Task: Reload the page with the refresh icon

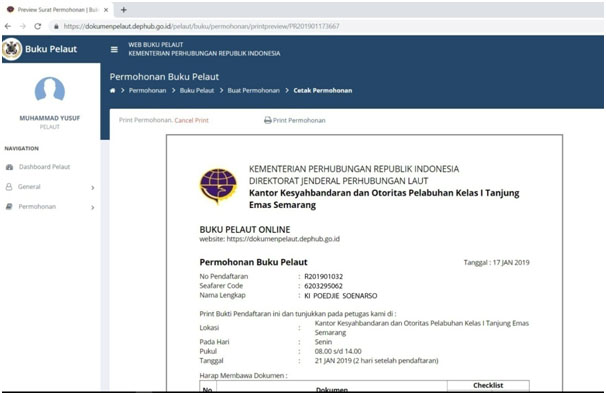Action: click(37, 26)
